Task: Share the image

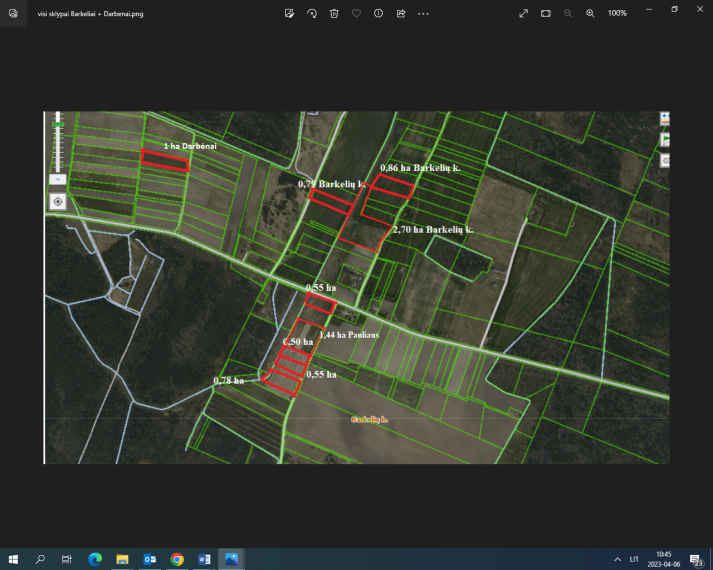Action: pos(401,14)
